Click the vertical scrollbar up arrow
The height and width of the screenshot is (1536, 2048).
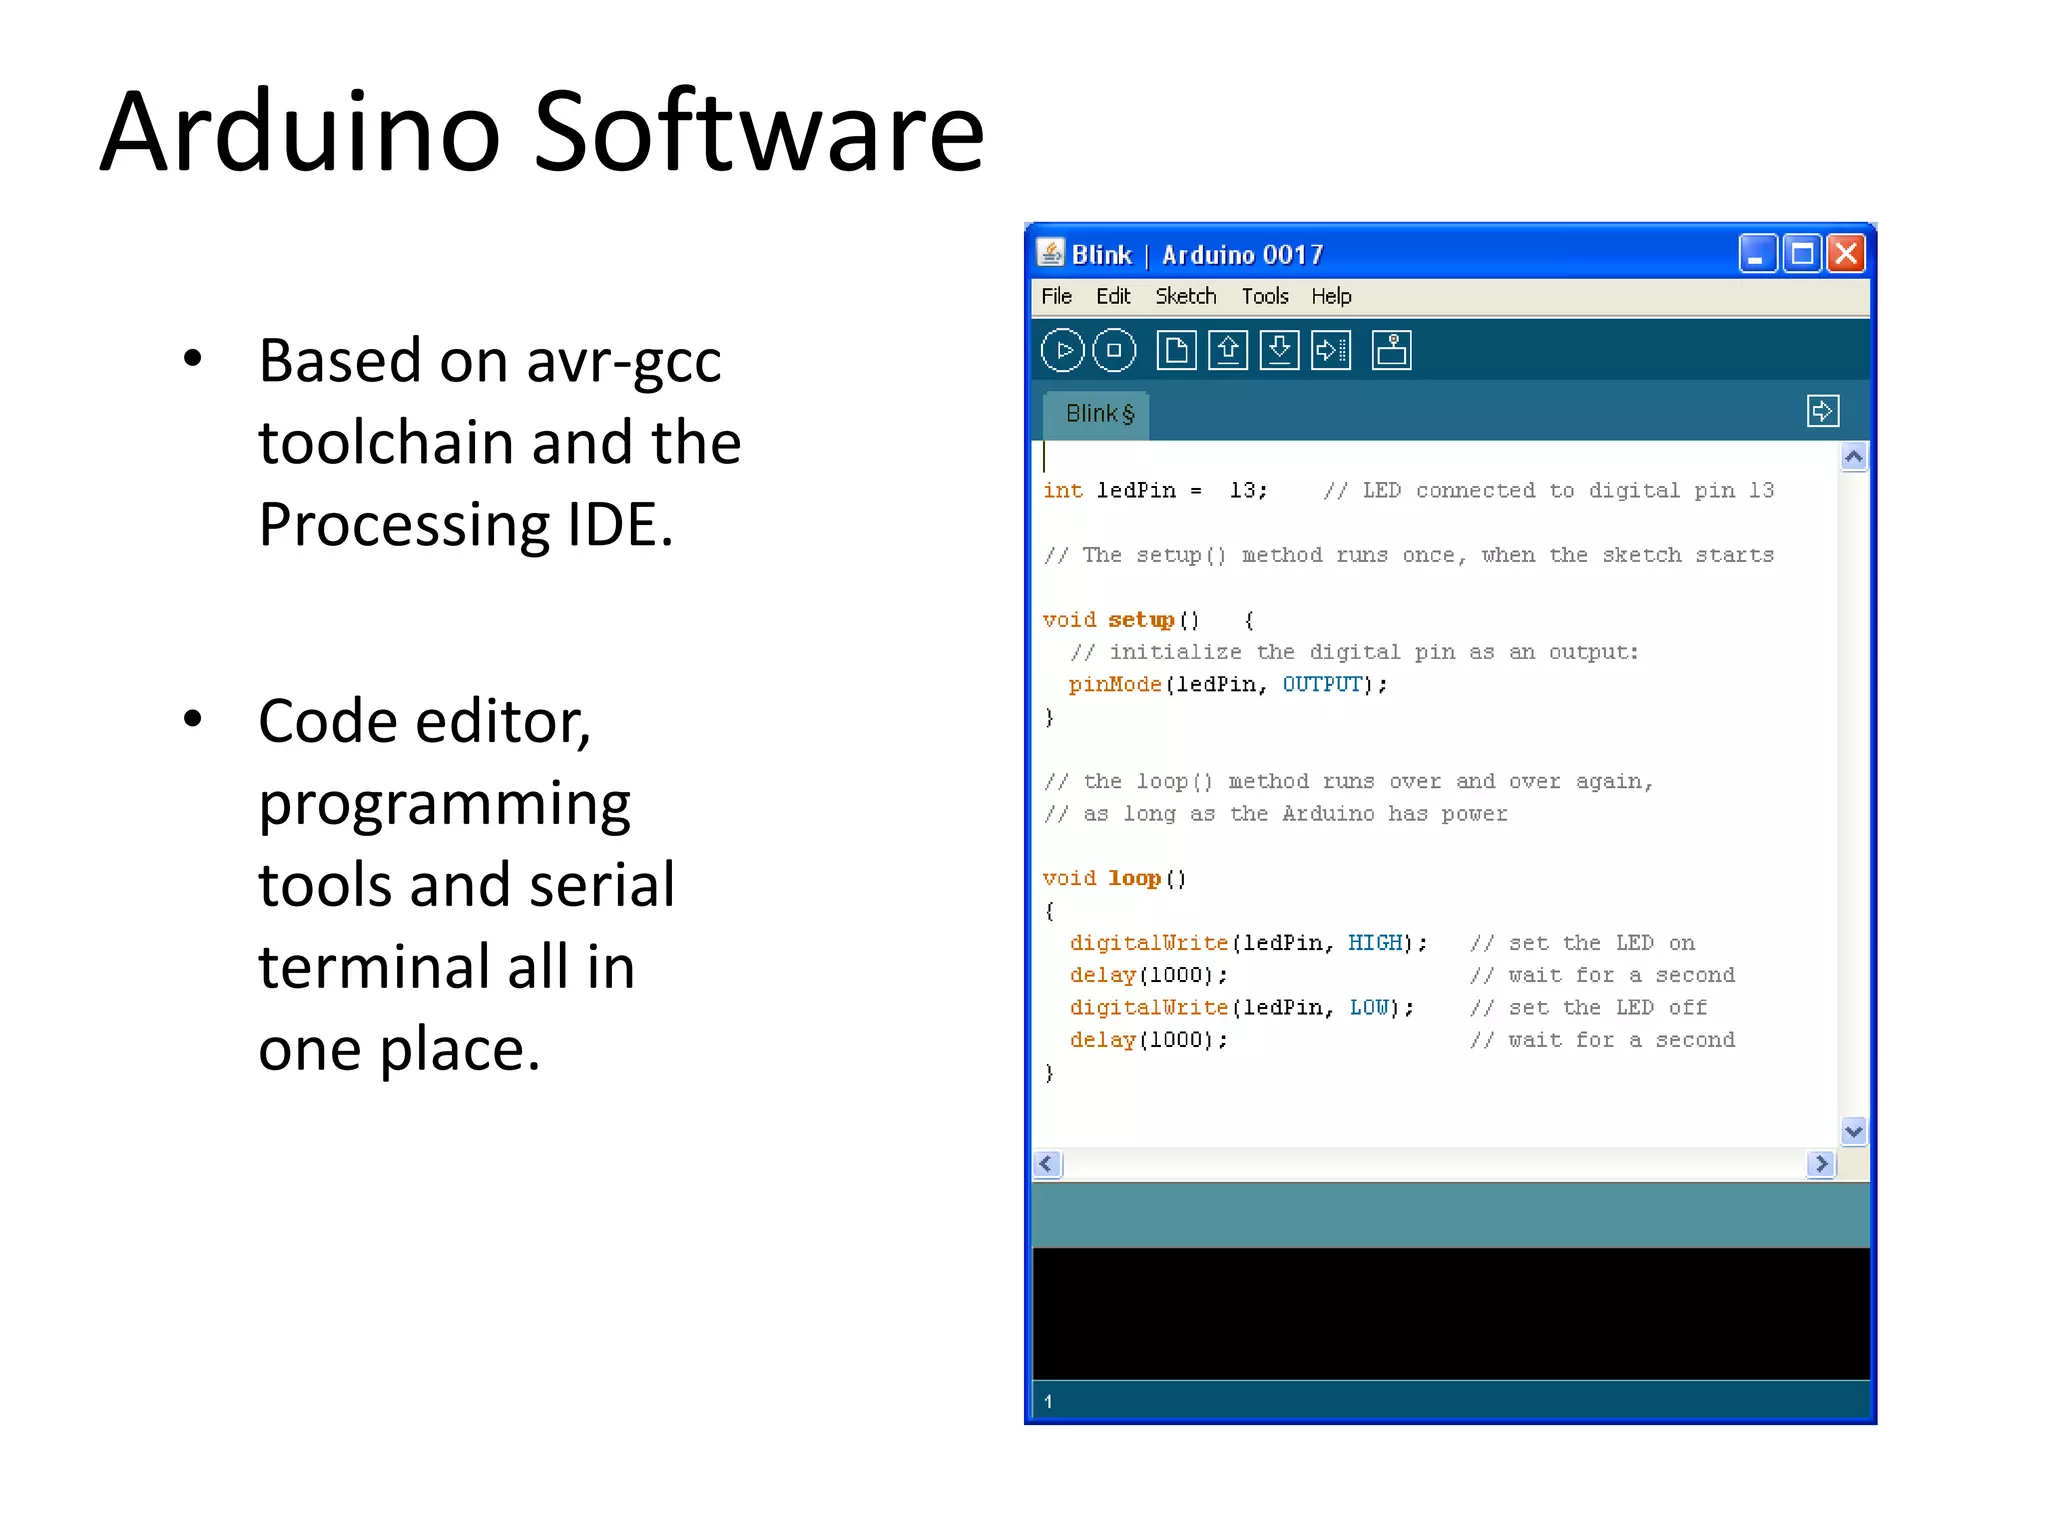[1853, 458]
